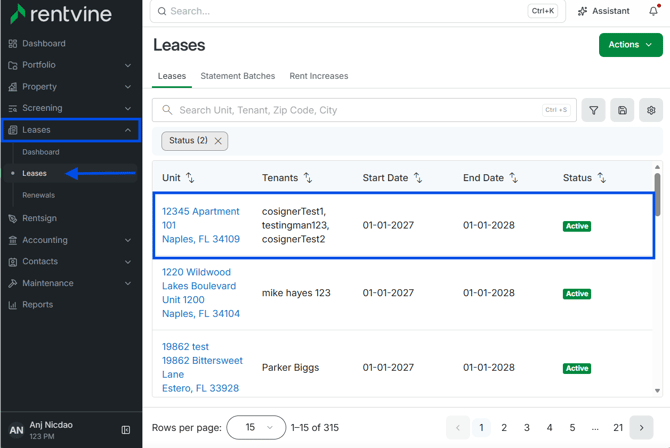
Task: Open Dashboard from sidebar top
Action: [x=44, y=44]
